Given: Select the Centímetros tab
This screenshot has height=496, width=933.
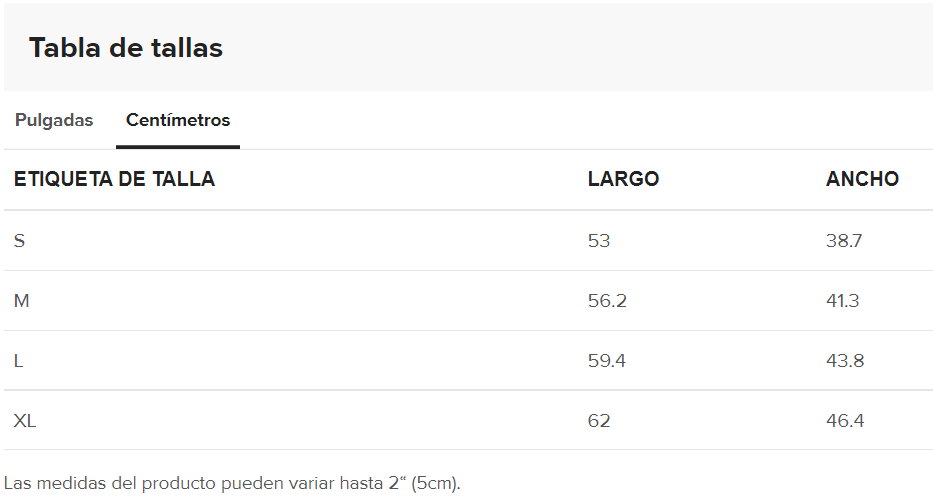Looking at the screenshot, I should click(178, 120).
